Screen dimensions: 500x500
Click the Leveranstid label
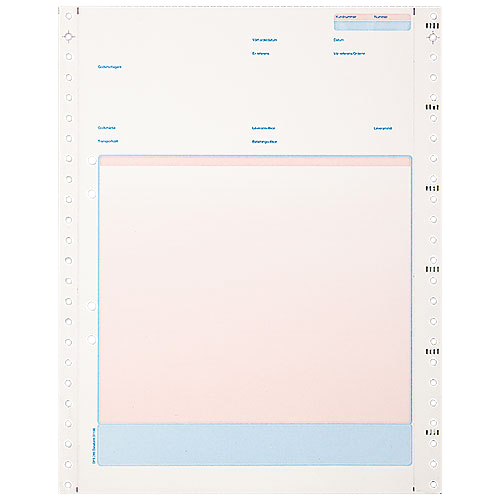[383, 128]
